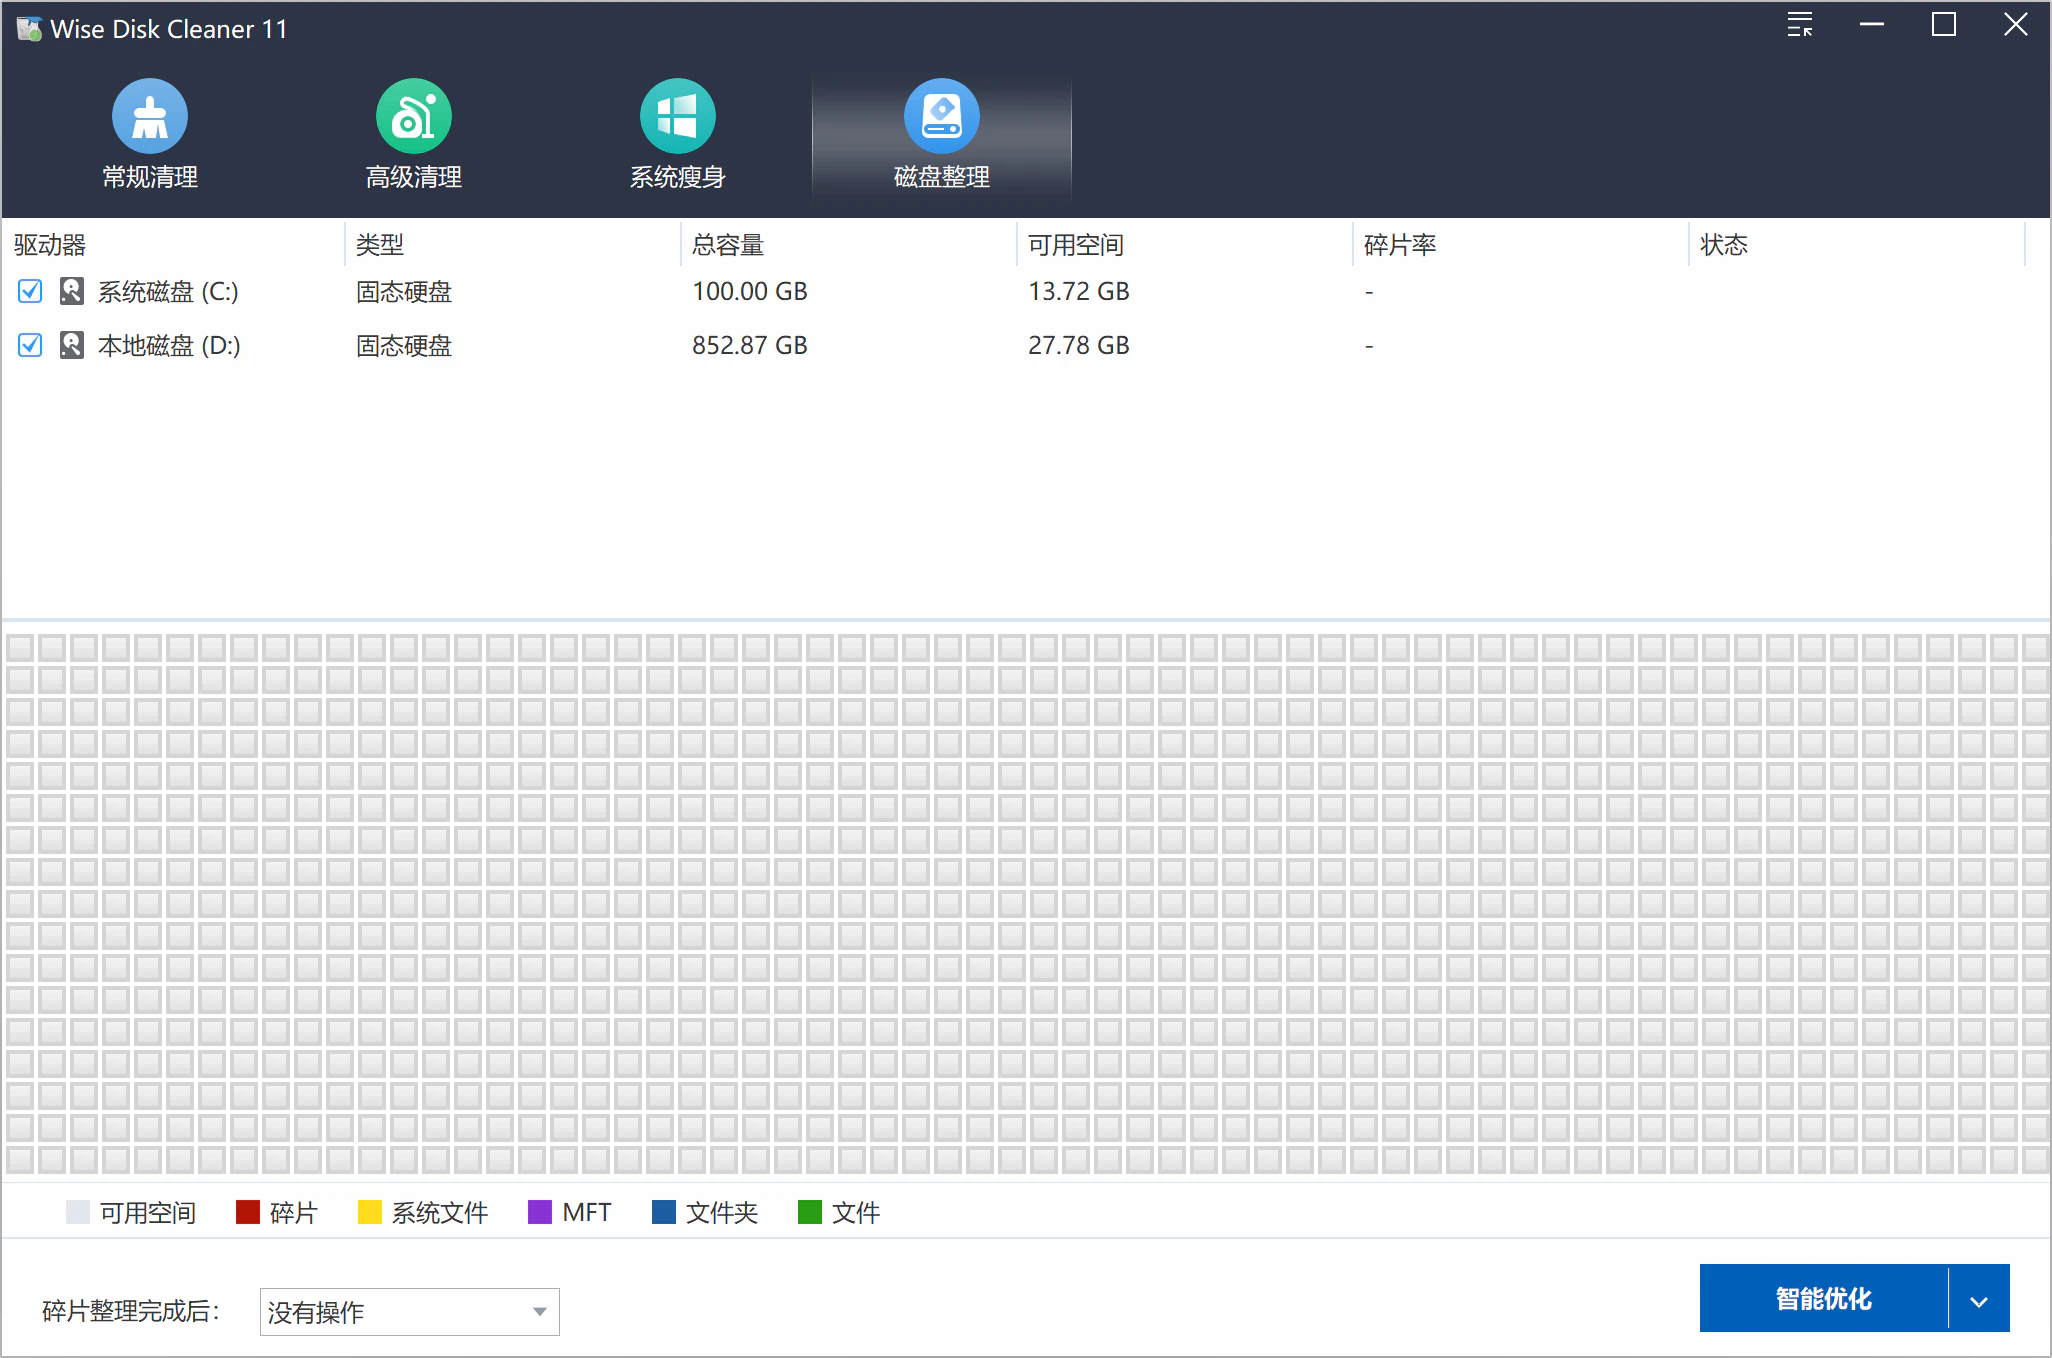Select the 本地磁盘 (D:) drive name

coord(169,345)
